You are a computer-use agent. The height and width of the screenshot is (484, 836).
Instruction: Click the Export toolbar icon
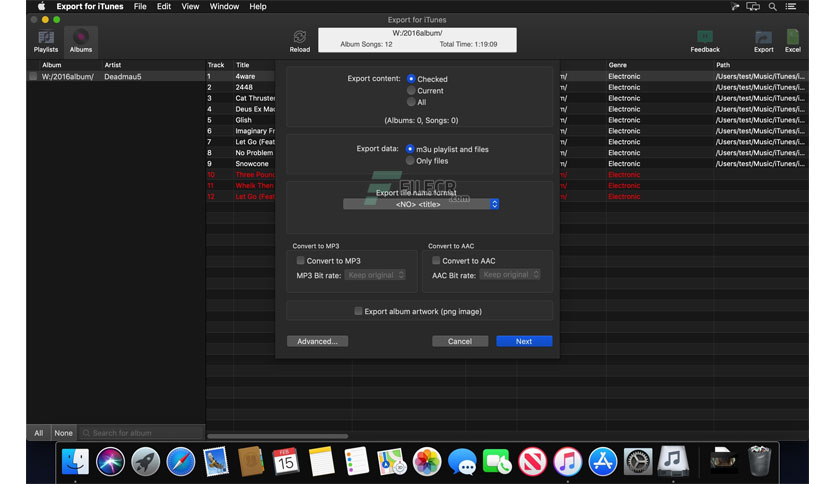(763, 42)
